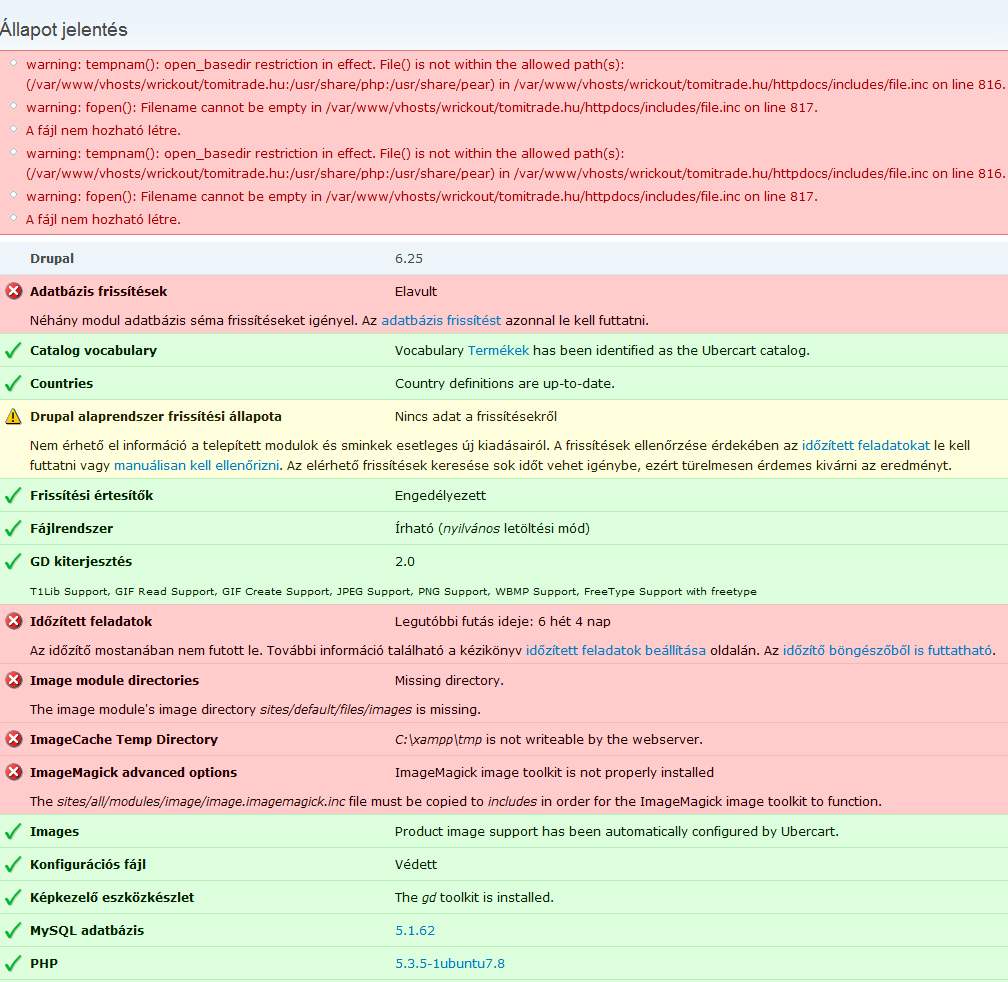Click the Drupal version value 6.25
Viewport: 1008px width, 982px height.
409,258
